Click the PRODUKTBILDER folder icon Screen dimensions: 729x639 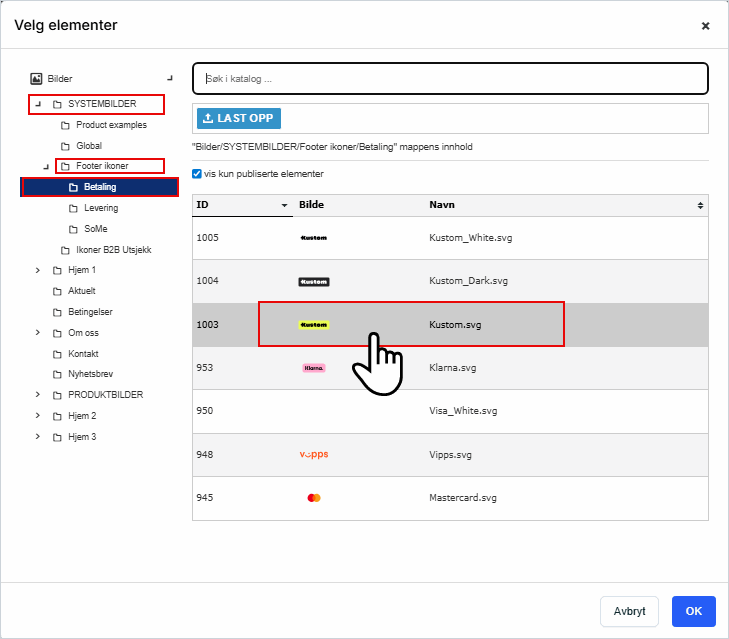(x=57, y=395)
